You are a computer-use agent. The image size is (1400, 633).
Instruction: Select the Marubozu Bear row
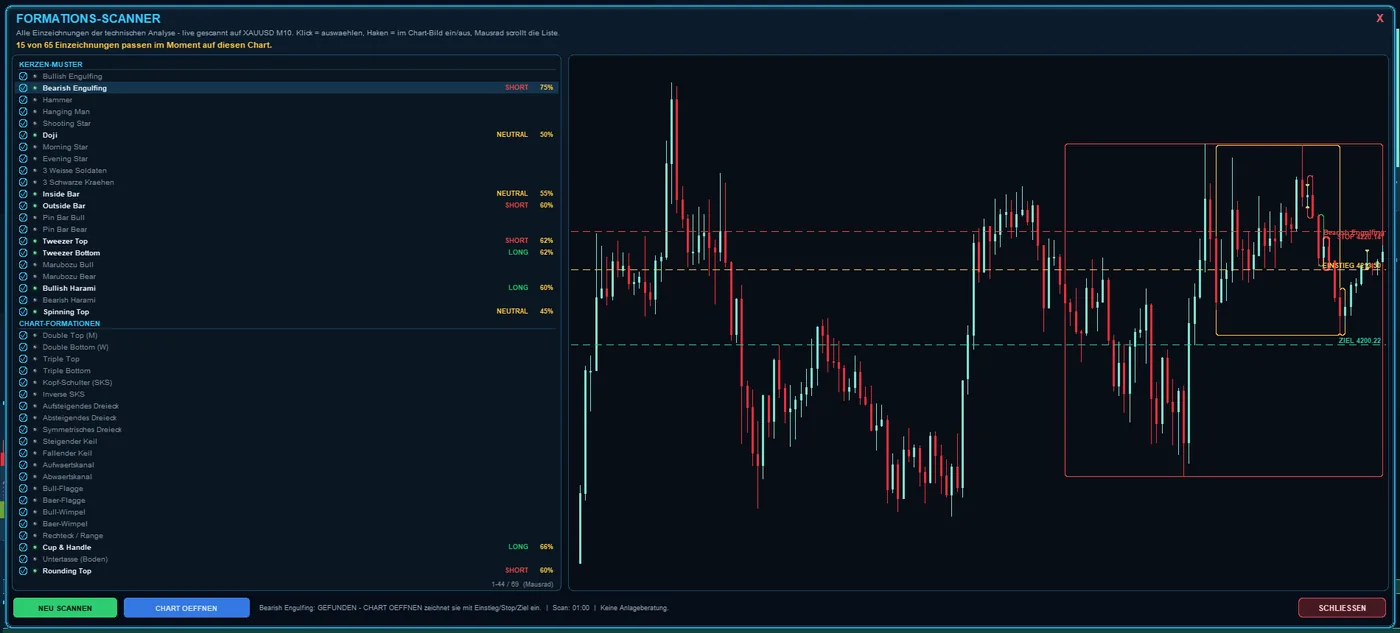(286, 276)
